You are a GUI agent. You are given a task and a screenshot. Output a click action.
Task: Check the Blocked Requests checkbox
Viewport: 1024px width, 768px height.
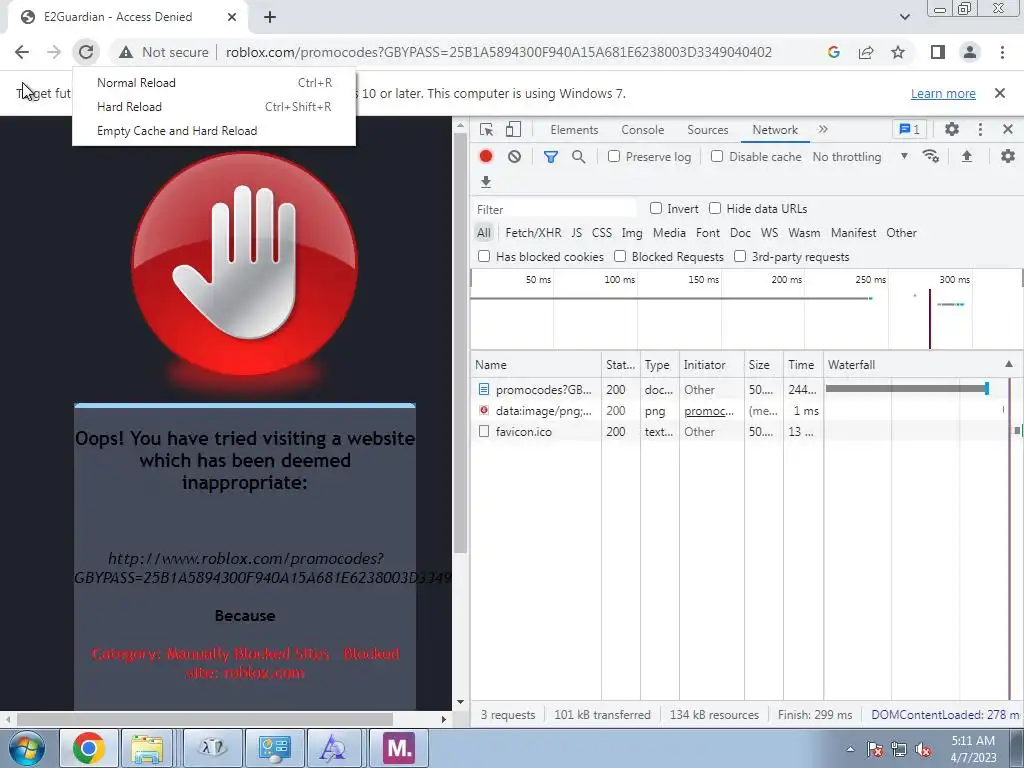pyautogui.click(x=620, y=256)
